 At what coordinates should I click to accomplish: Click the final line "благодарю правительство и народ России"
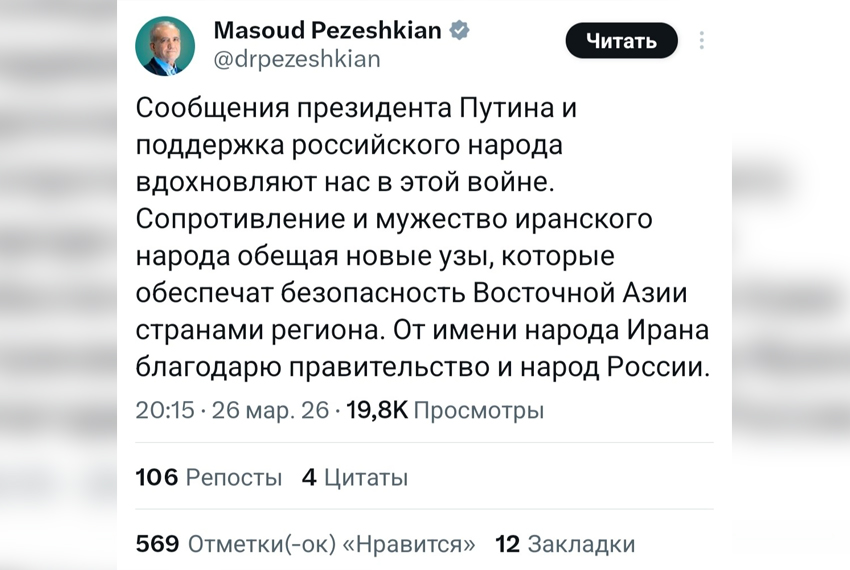[x=421, y=367]
